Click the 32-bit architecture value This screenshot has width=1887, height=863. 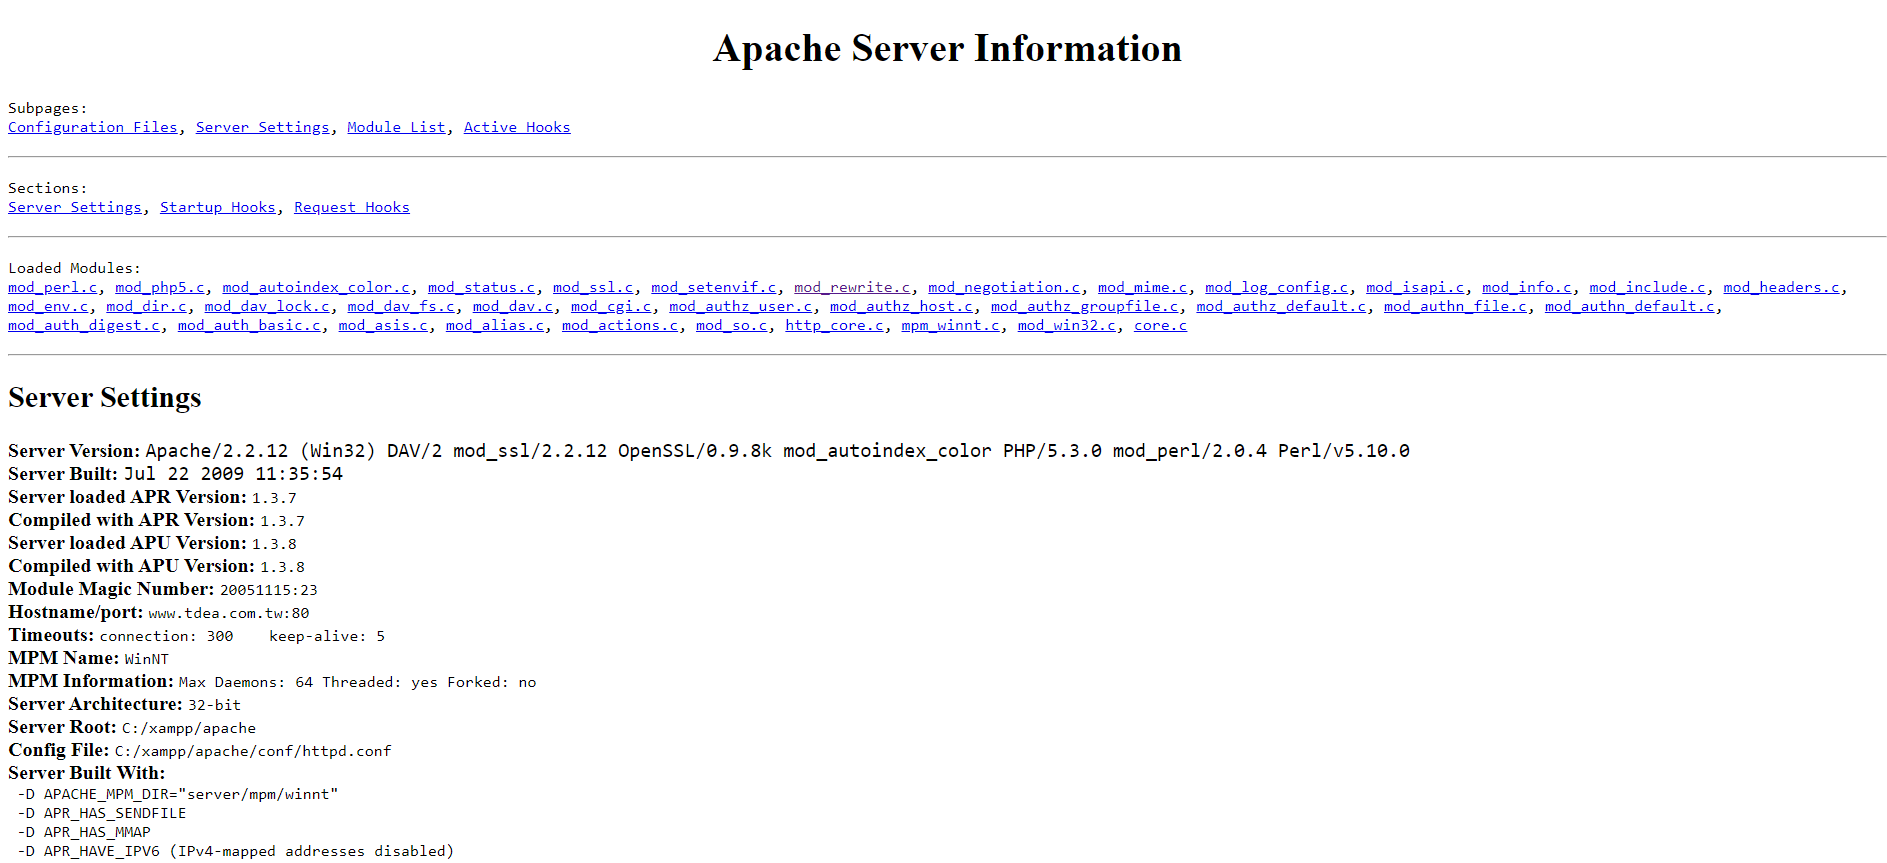click(214, 705)
